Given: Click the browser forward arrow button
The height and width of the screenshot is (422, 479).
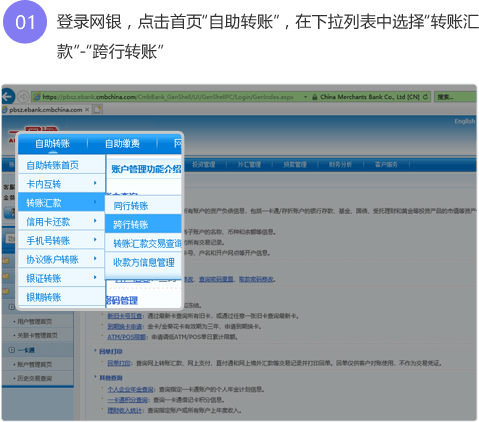Looking at the screenshot, I should click(x=23, y=97).
